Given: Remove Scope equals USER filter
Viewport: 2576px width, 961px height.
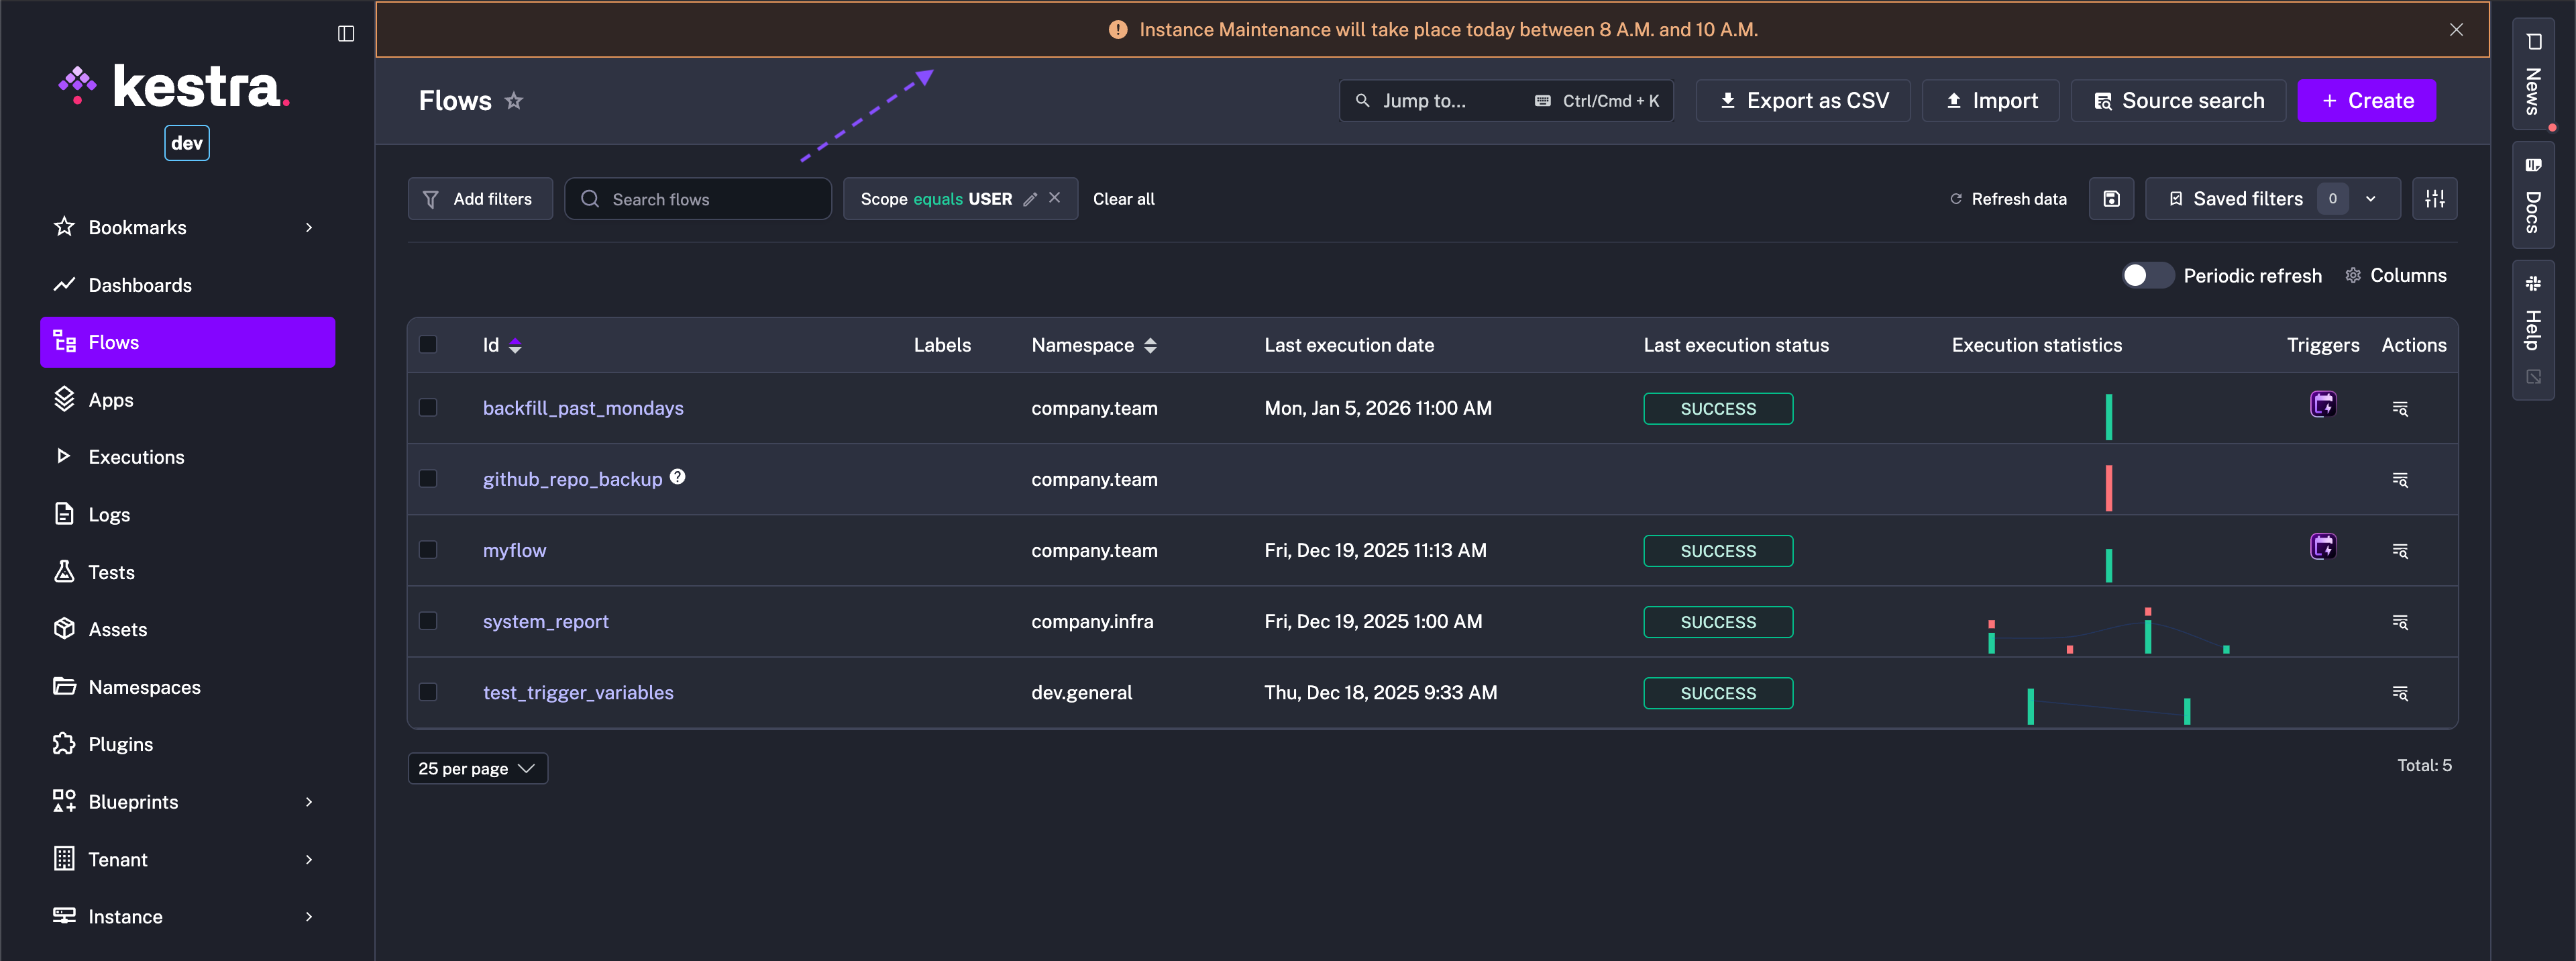Looking at the screenshot, I should point(1054,198).
